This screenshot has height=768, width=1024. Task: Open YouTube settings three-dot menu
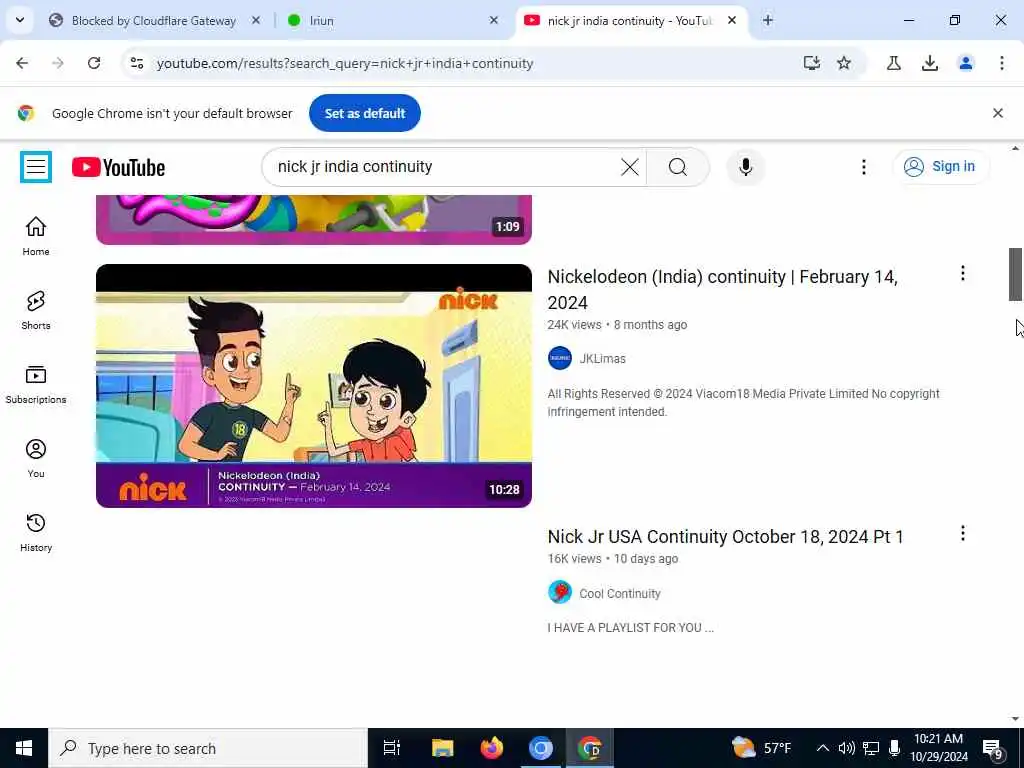pyautogui.click(x=863, y=167)
